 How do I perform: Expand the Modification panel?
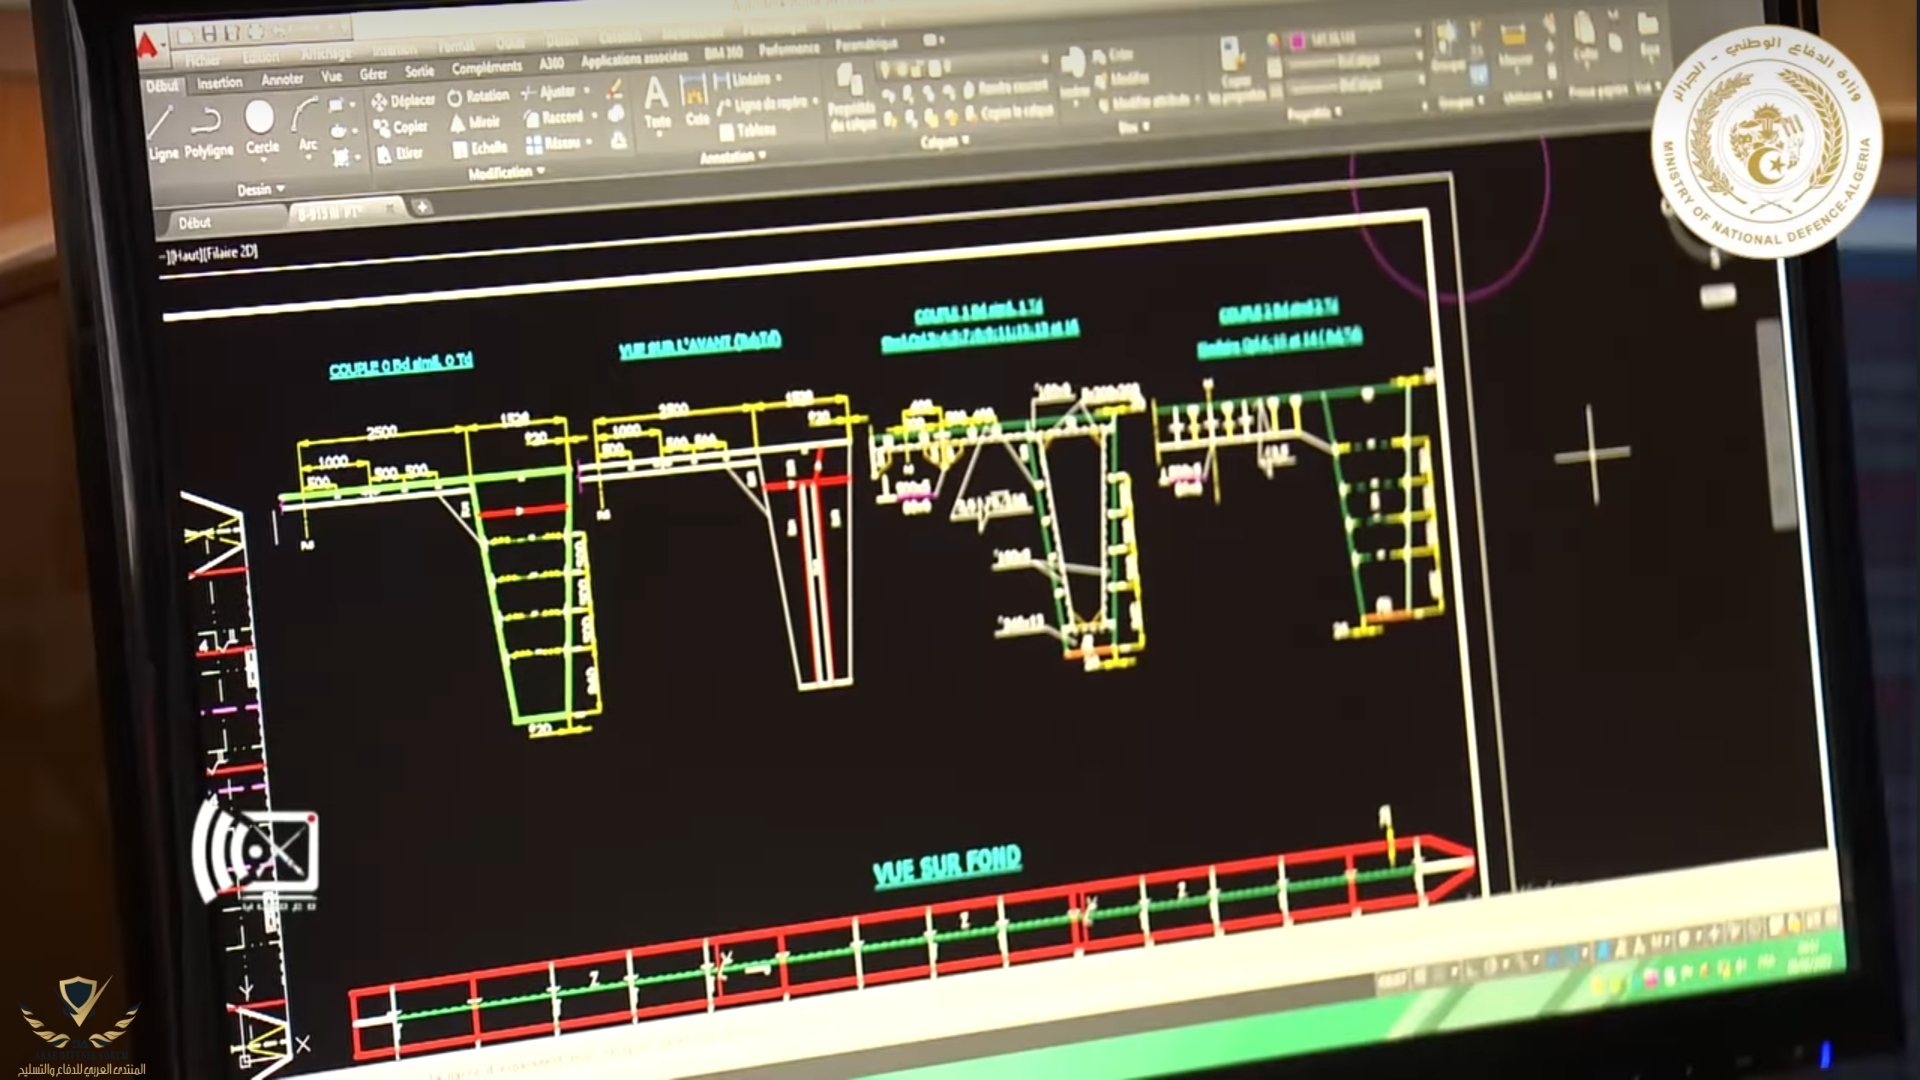point(506,173)
